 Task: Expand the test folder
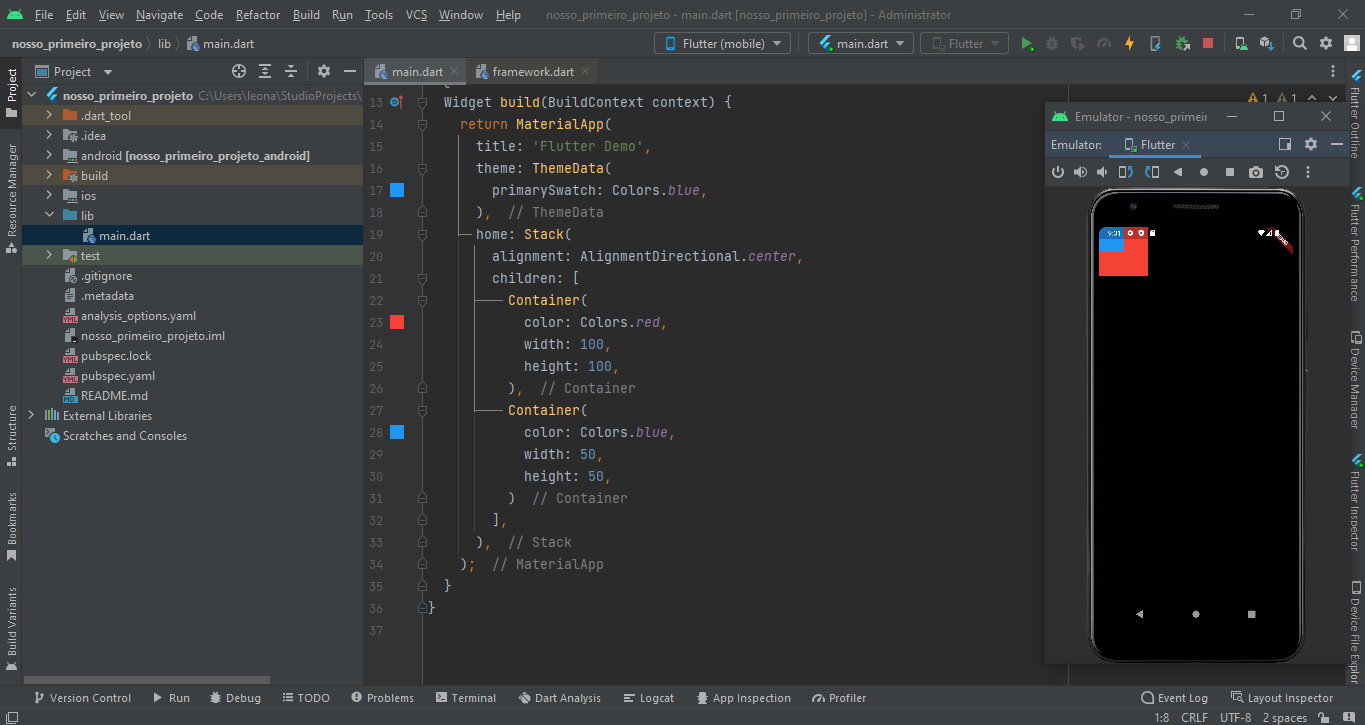[49, 255]
